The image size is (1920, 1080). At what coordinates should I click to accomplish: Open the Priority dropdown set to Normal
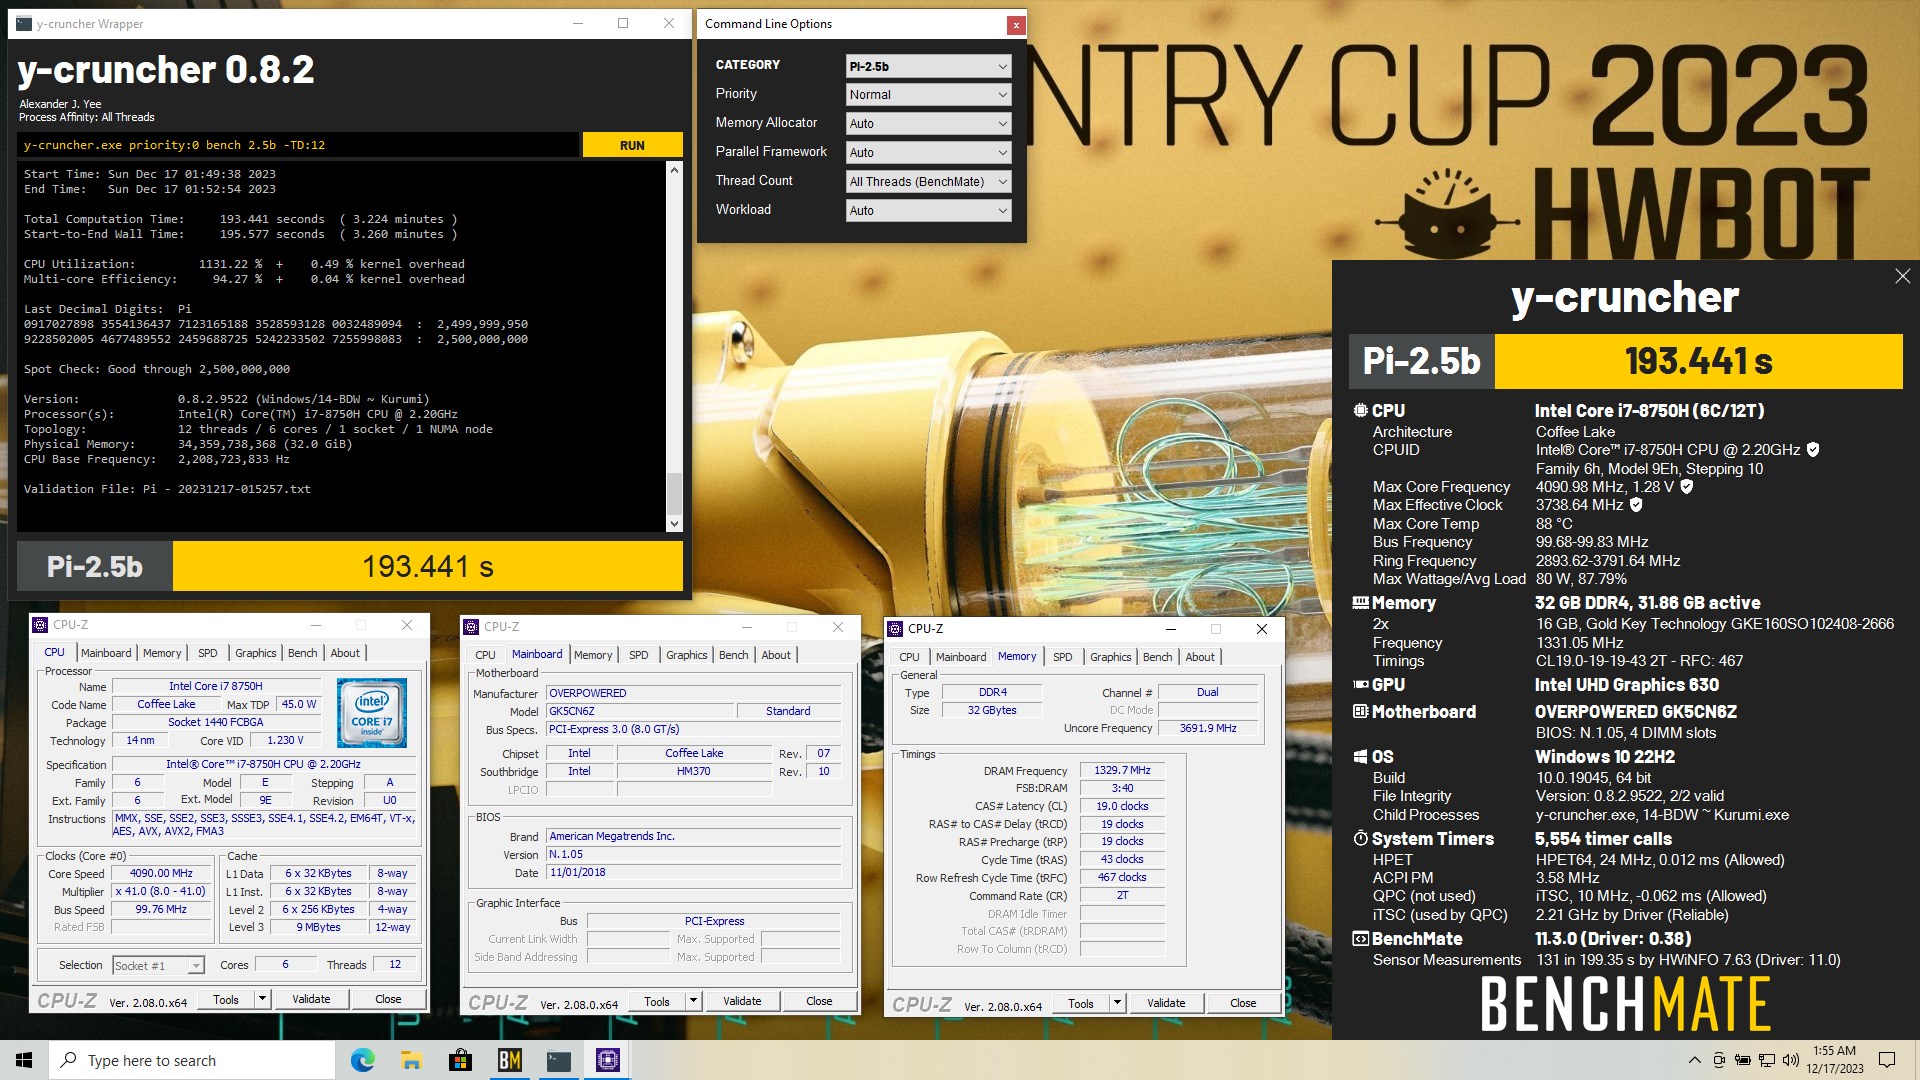tap(928, 94)
